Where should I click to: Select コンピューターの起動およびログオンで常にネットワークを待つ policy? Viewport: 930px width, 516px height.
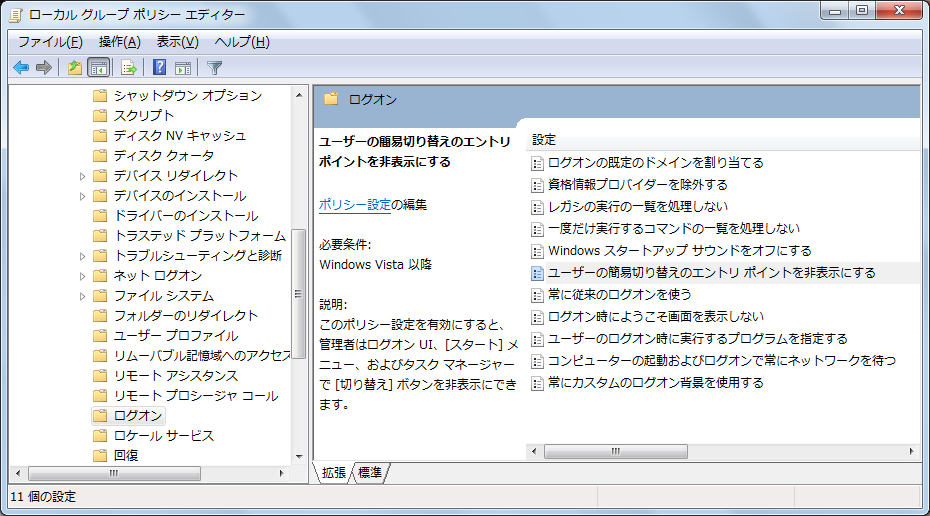pyautogui.click(x=721, y=361)
